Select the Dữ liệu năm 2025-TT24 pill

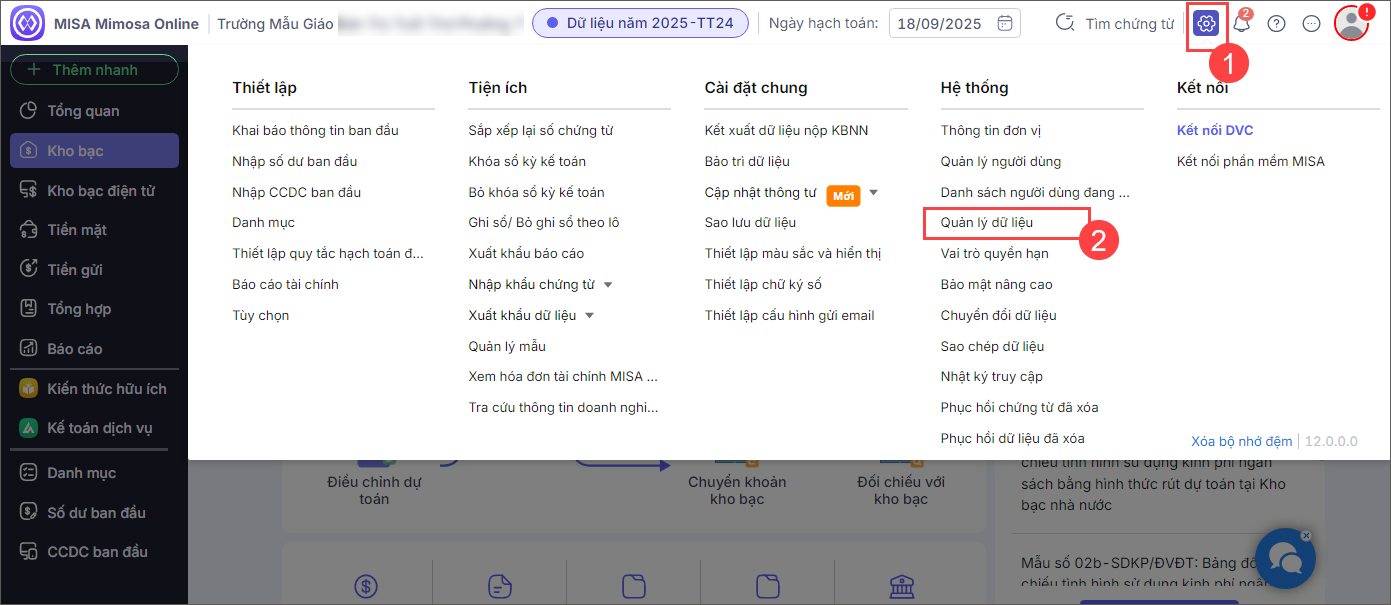coord(640,24)
